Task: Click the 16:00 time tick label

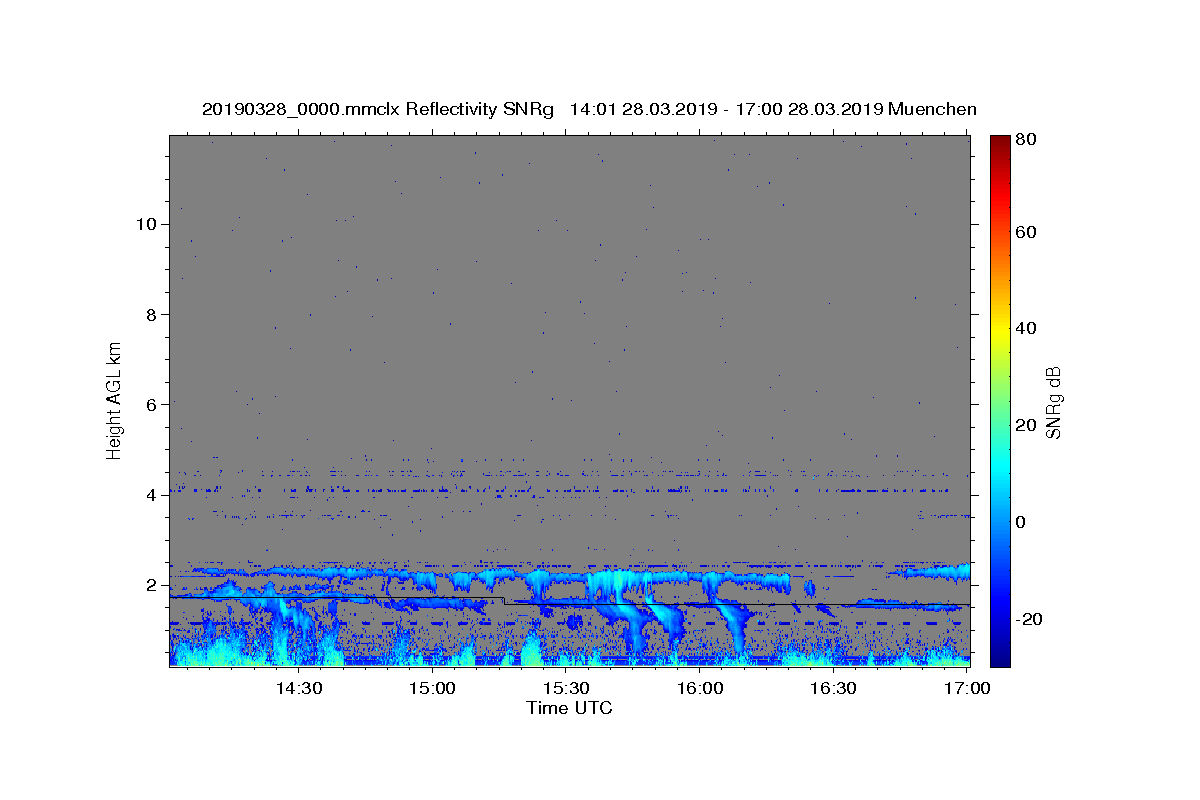Action: pyautogui.click(x=700, y=688)
